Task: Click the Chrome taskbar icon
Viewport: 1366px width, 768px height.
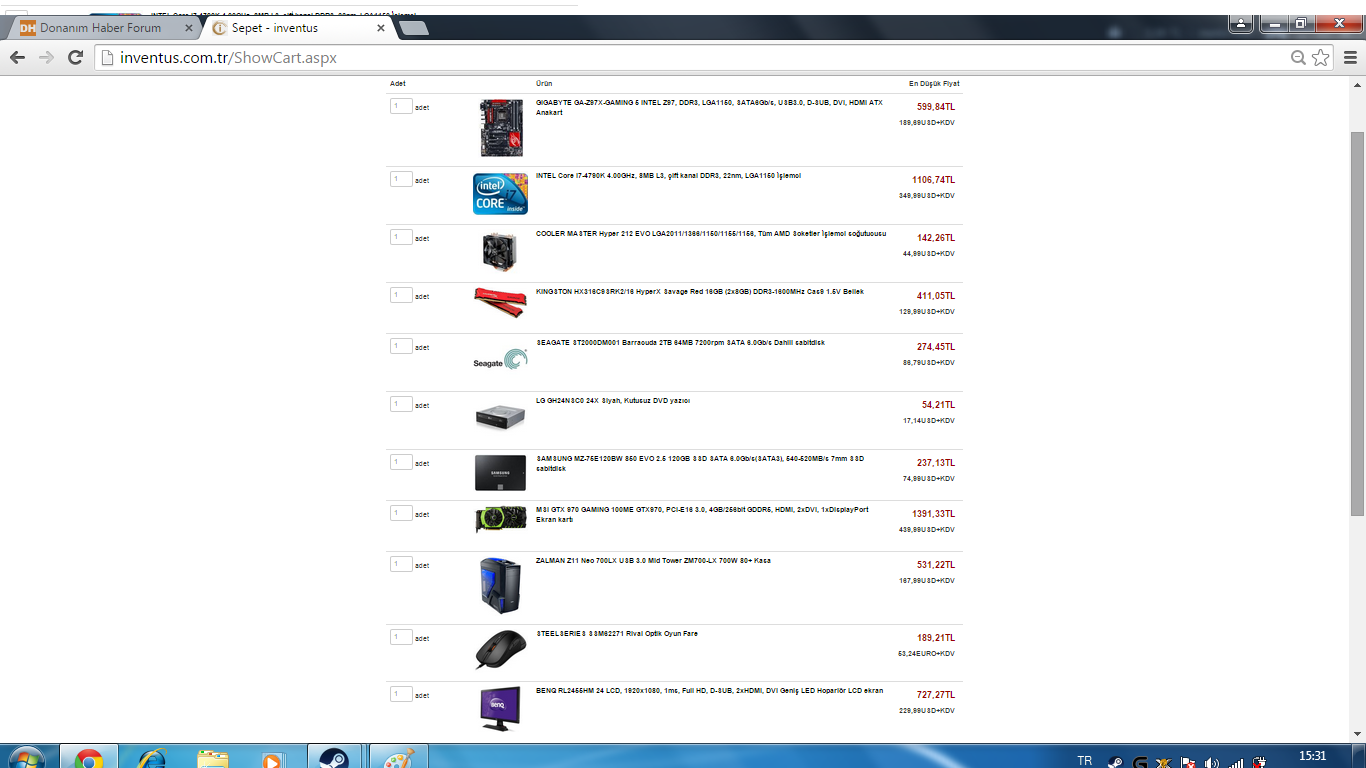Action: (x=88, y=758)
